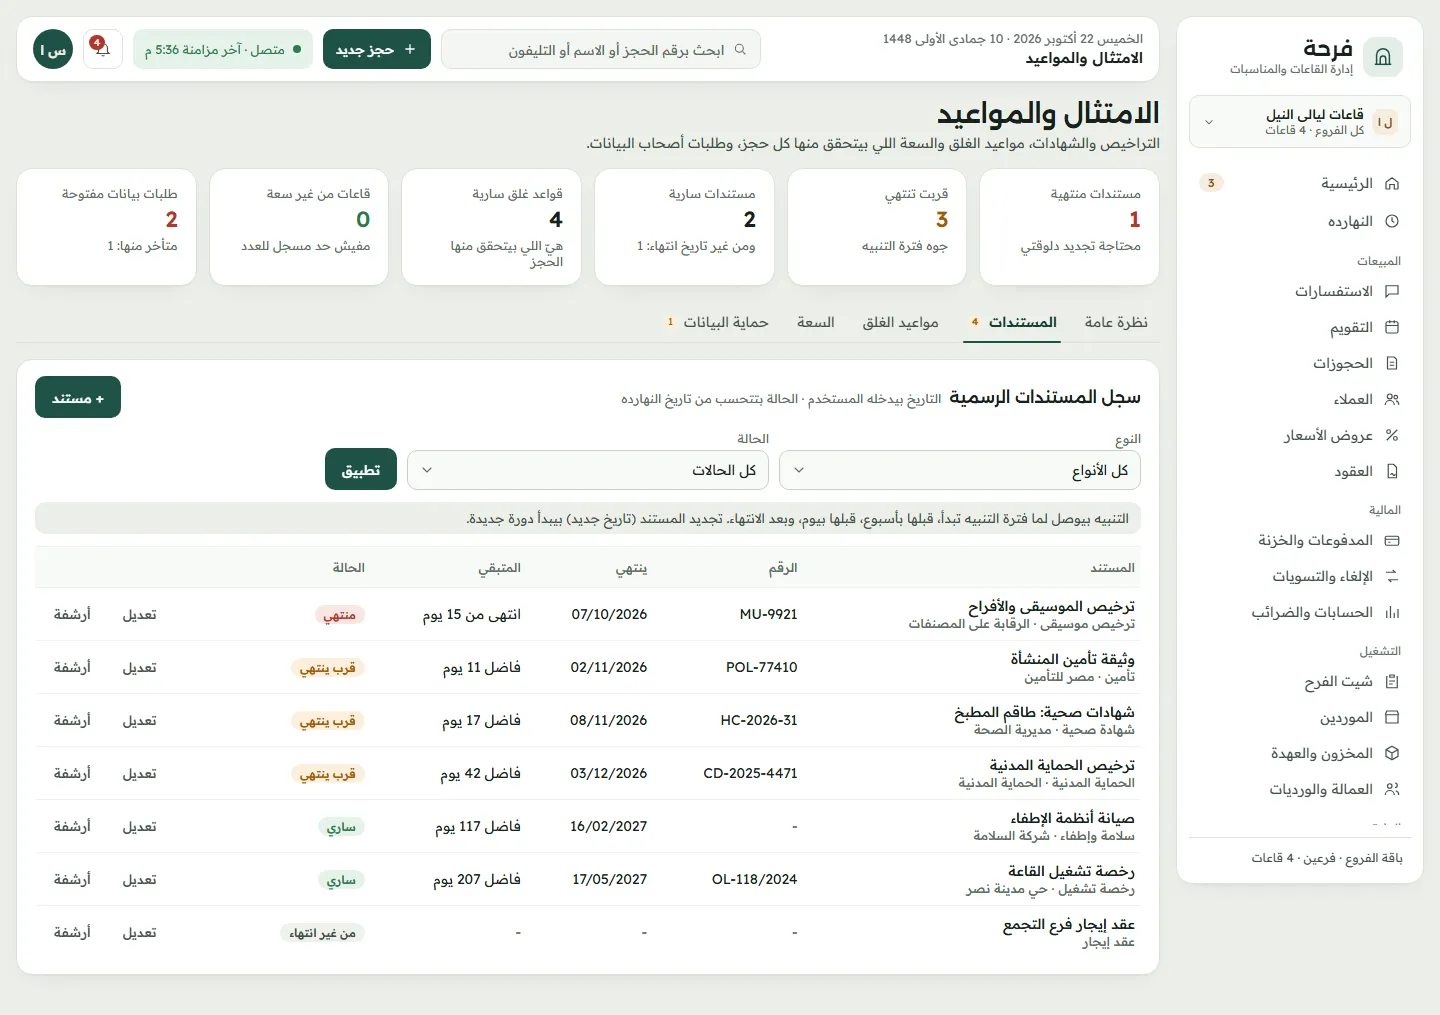The height and width of the screenshot is (1015, 1440).
Task: Open notifications bell with red badge
Action: pos(102,49)
